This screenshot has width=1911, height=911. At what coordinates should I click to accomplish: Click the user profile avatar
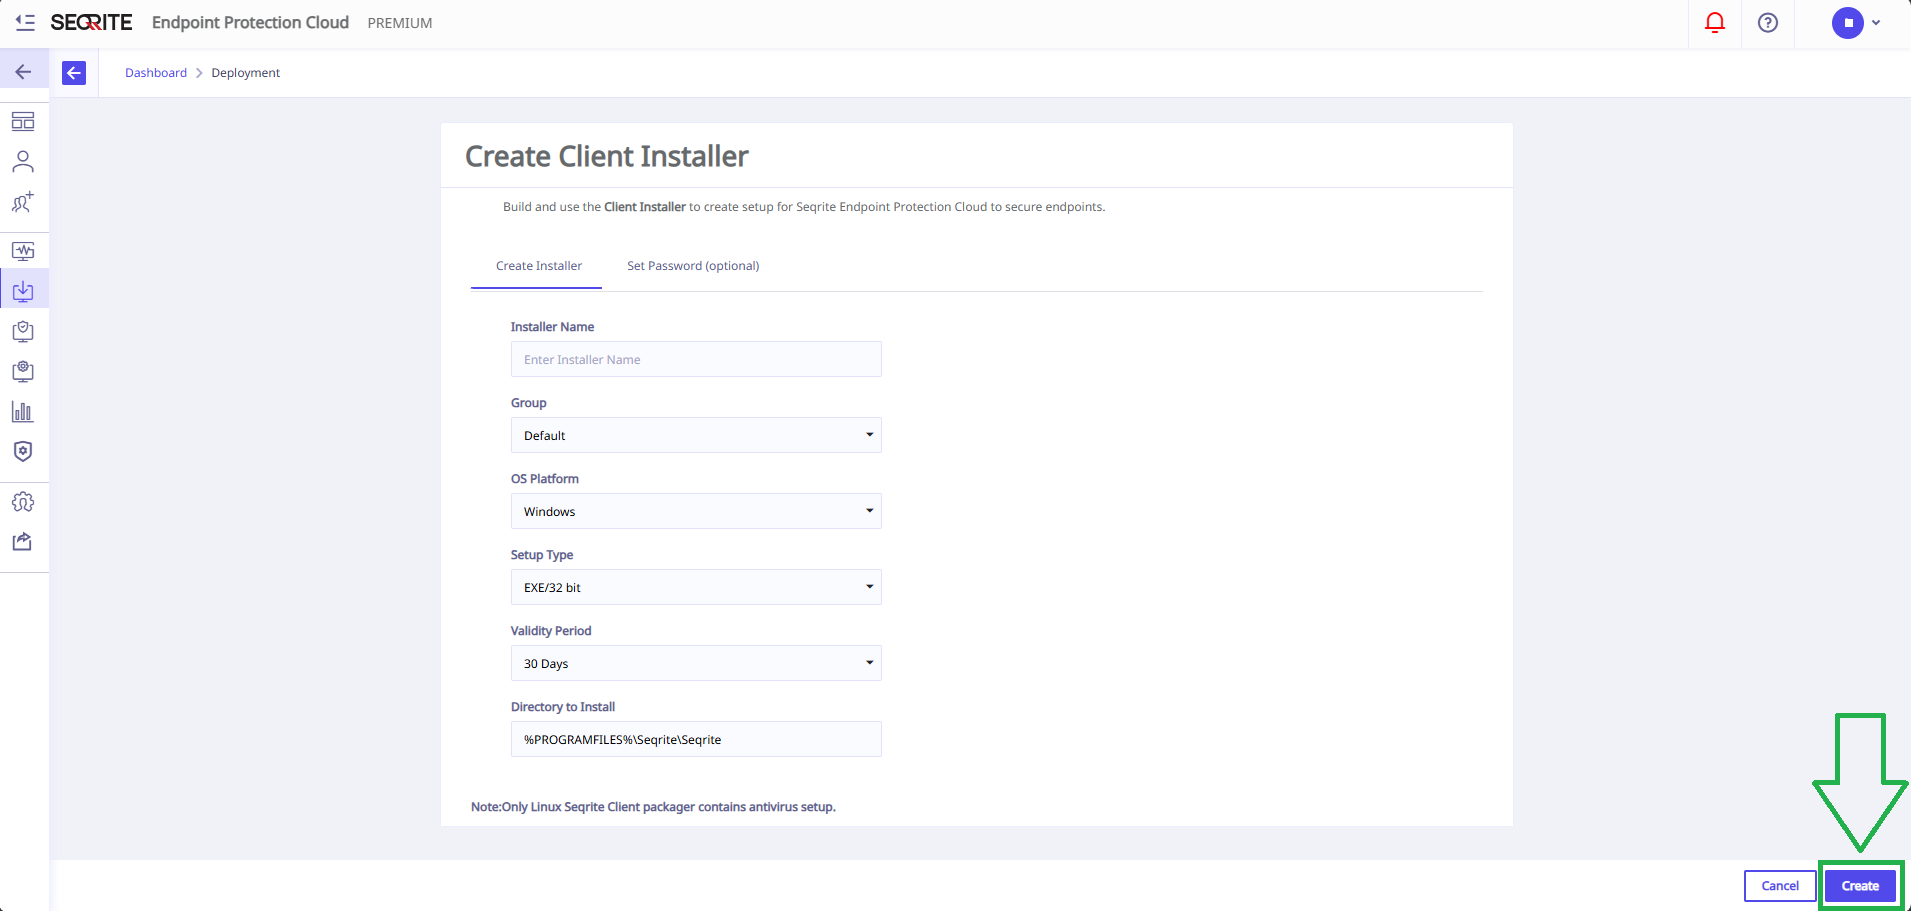(1848, 22)
